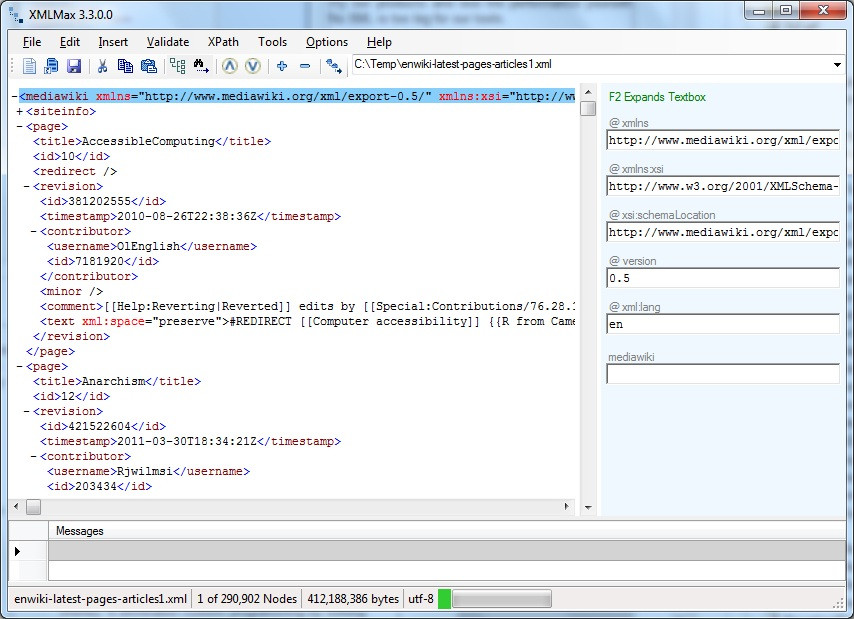This screenshot has height=619, width=854.
Task: Open the file path dropdown list
Action: (x=837, y=65)
